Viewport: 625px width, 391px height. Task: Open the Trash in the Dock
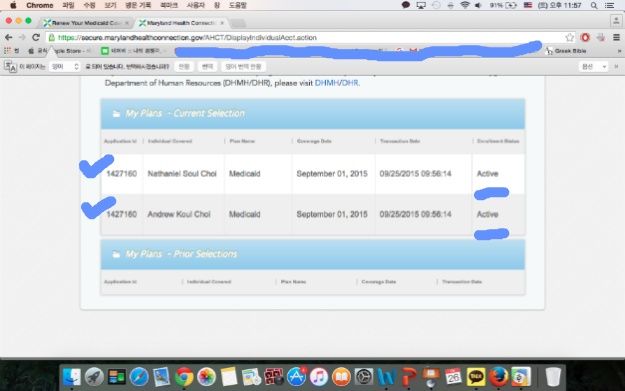click(553, 377)
